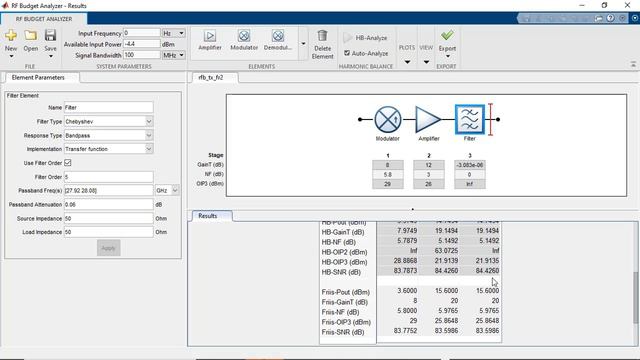Click the HB-OIP3 value 28.8868

pyautogui.click(x=405, y=261)
